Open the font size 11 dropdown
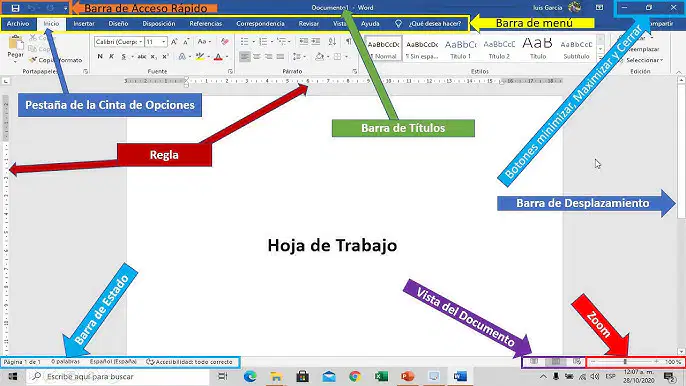 (164, 42)
